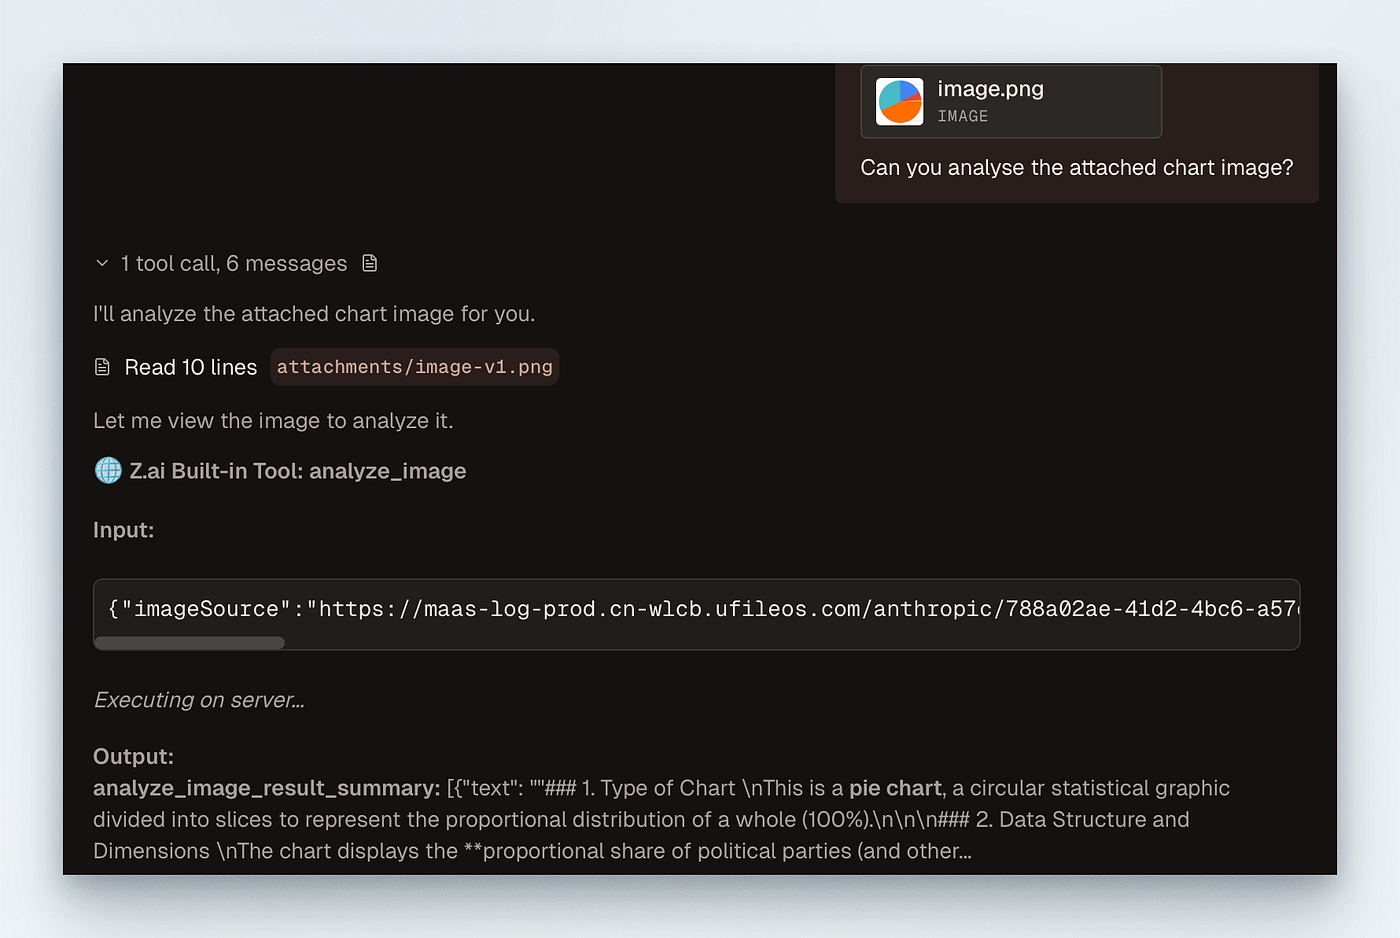The height and width of the screenshot is (938, 1400).
Task: Open the pie chart thumbnail of image.png
Action: point(899,102)
